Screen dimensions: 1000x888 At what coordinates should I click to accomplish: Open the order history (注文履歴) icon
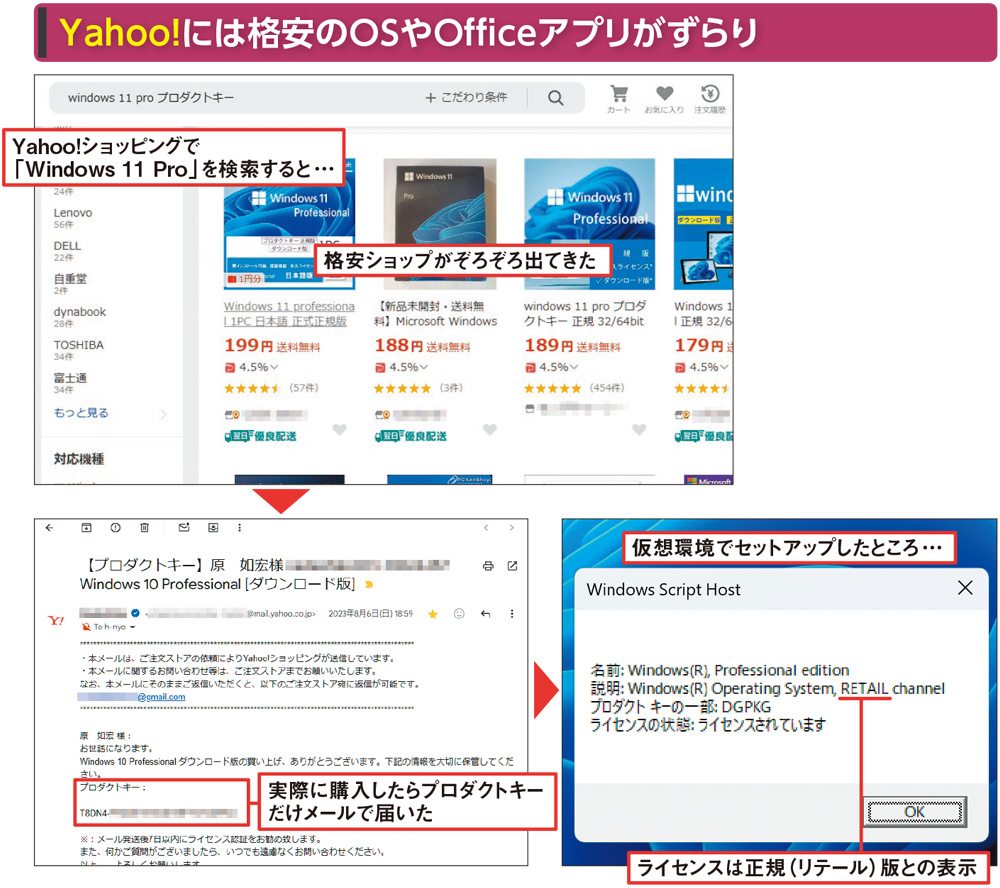710,99
